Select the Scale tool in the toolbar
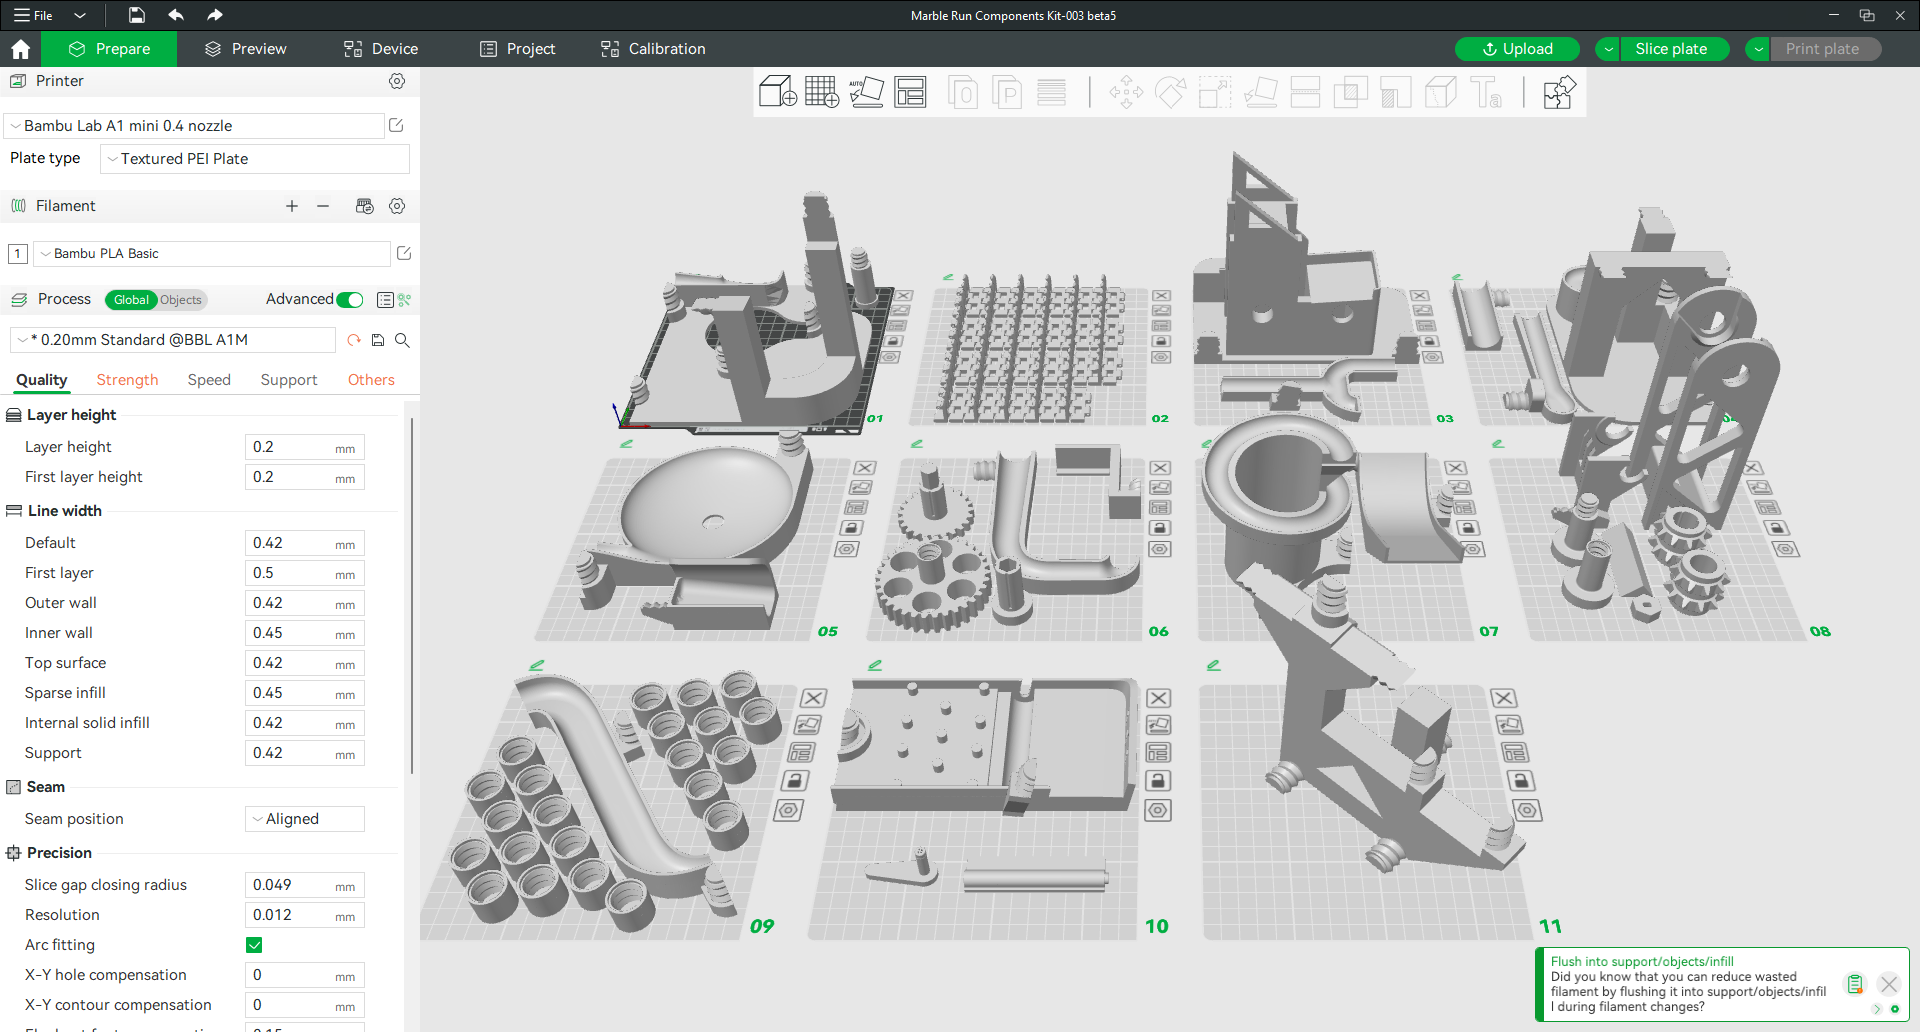1920x1032 pixels. 1215,92
